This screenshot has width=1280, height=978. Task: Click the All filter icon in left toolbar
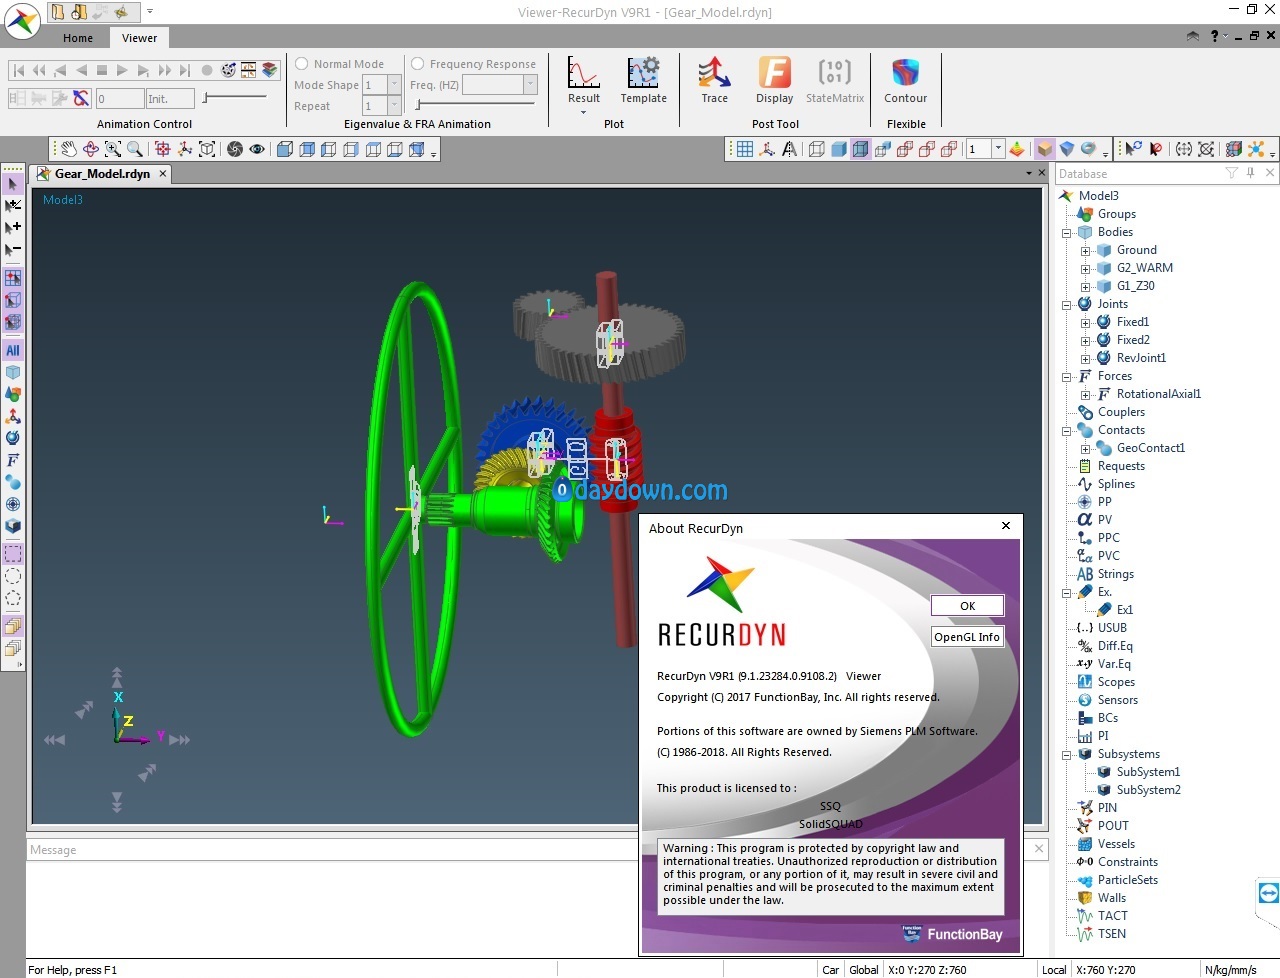13,350
